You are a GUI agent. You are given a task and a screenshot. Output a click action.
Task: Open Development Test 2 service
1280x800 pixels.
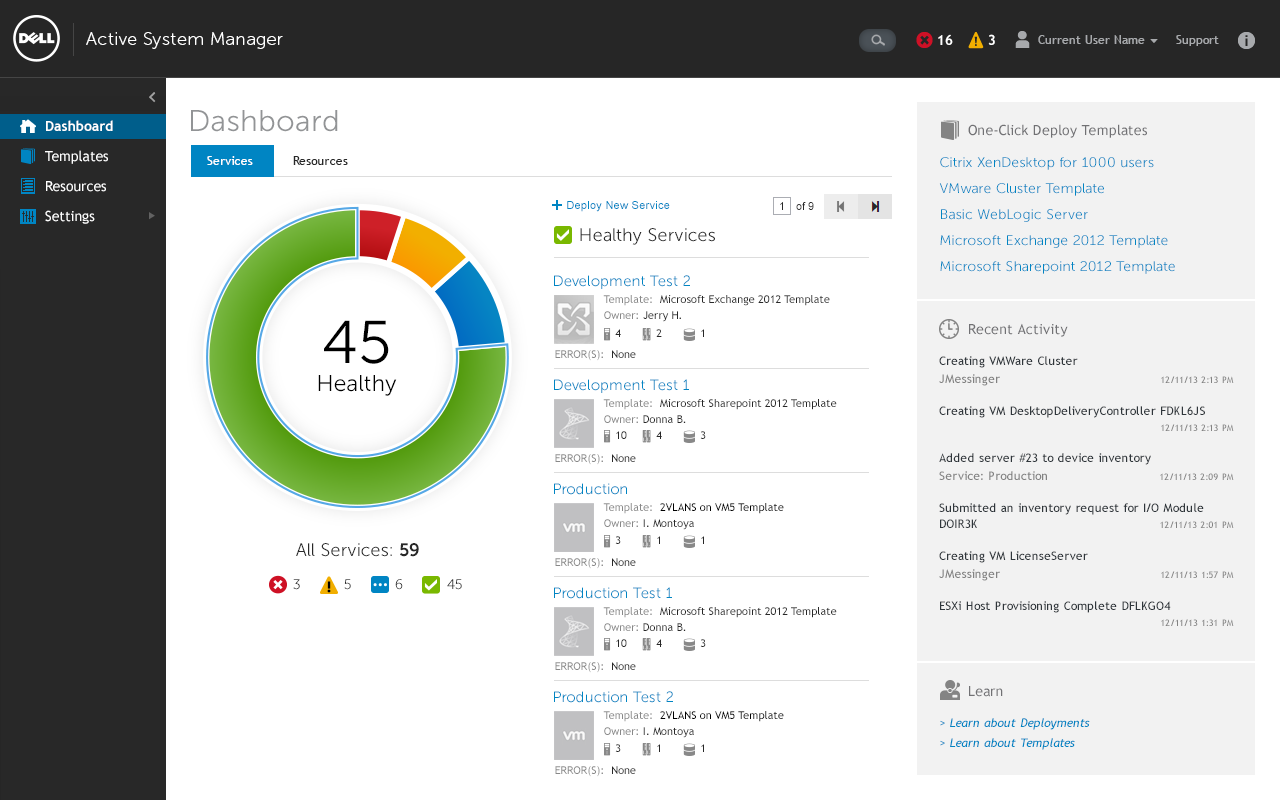[x=622, y=281]
